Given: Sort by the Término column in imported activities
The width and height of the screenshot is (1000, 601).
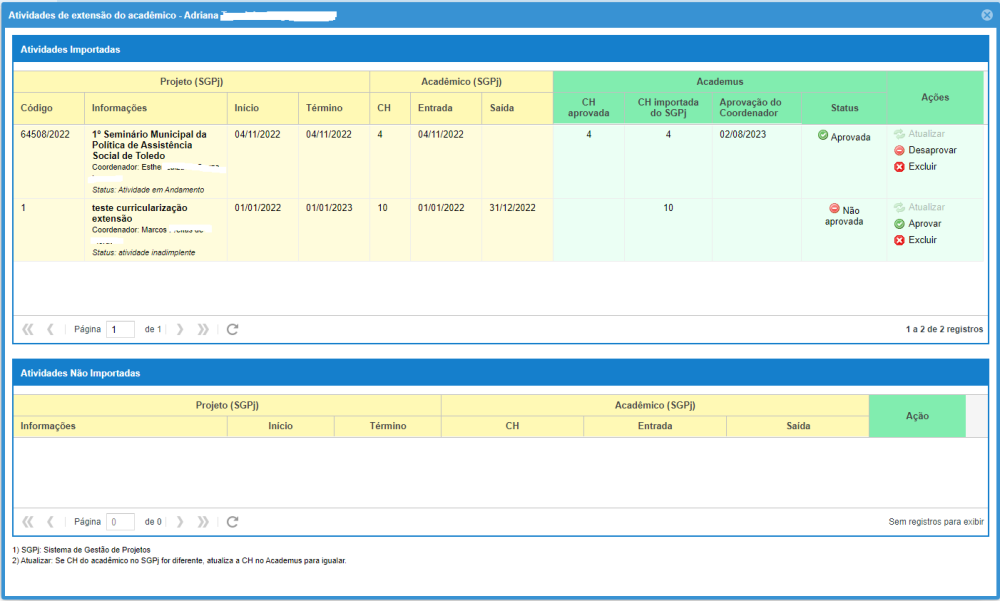Looking at the screenshot, I should [324, 108].
